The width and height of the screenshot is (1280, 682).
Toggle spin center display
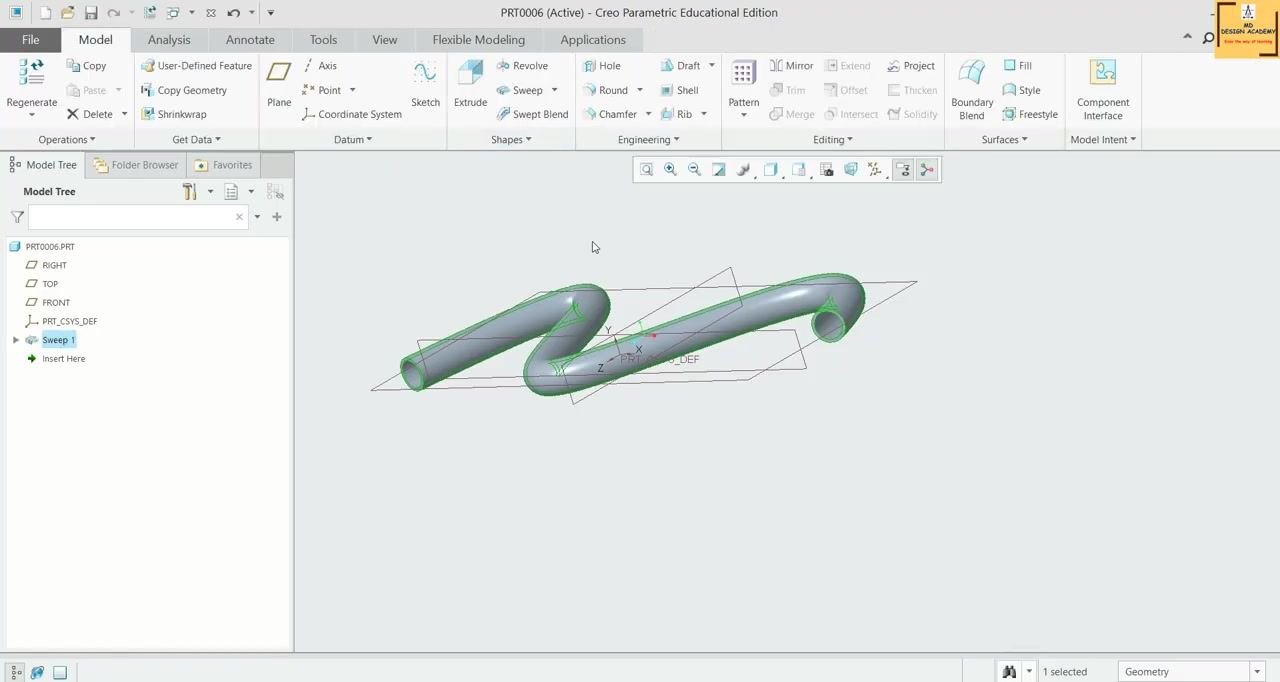[927, 170]
